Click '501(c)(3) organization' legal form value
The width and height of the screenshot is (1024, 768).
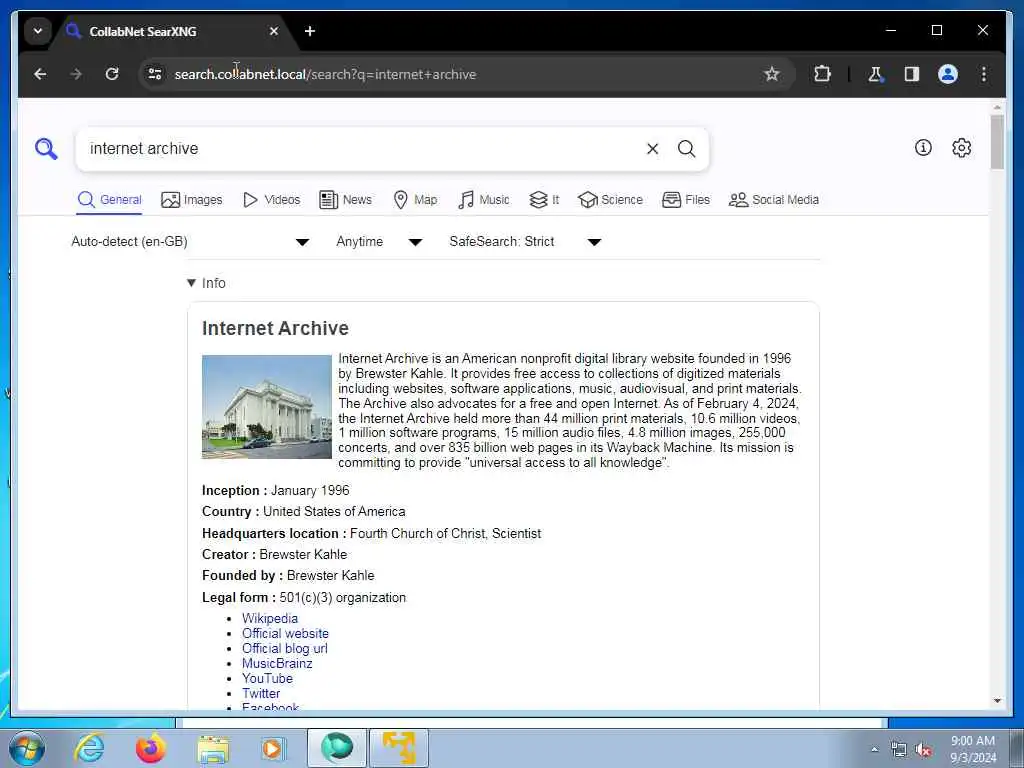[x=343, y=598]
